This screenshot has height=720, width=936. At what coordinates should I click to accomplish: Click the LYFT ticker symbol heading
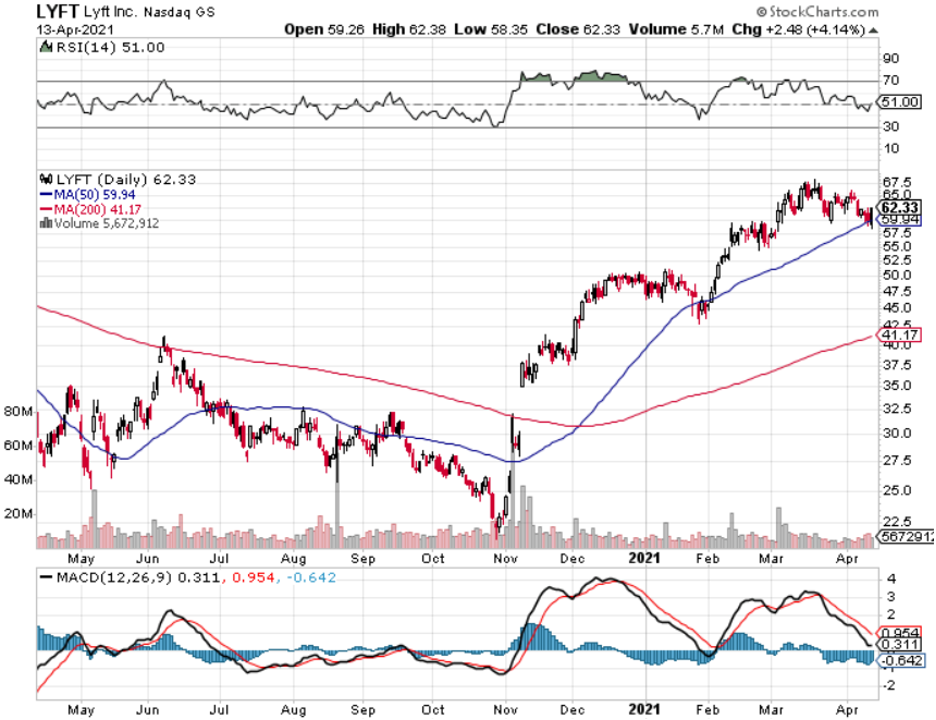coord(57,11)
